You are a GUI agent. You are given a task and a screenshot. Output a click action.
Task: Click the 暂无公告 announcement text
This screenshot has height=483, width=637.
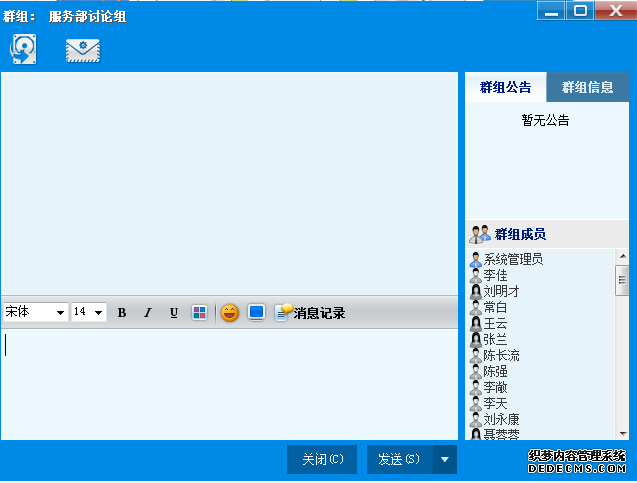click(545, 120)
